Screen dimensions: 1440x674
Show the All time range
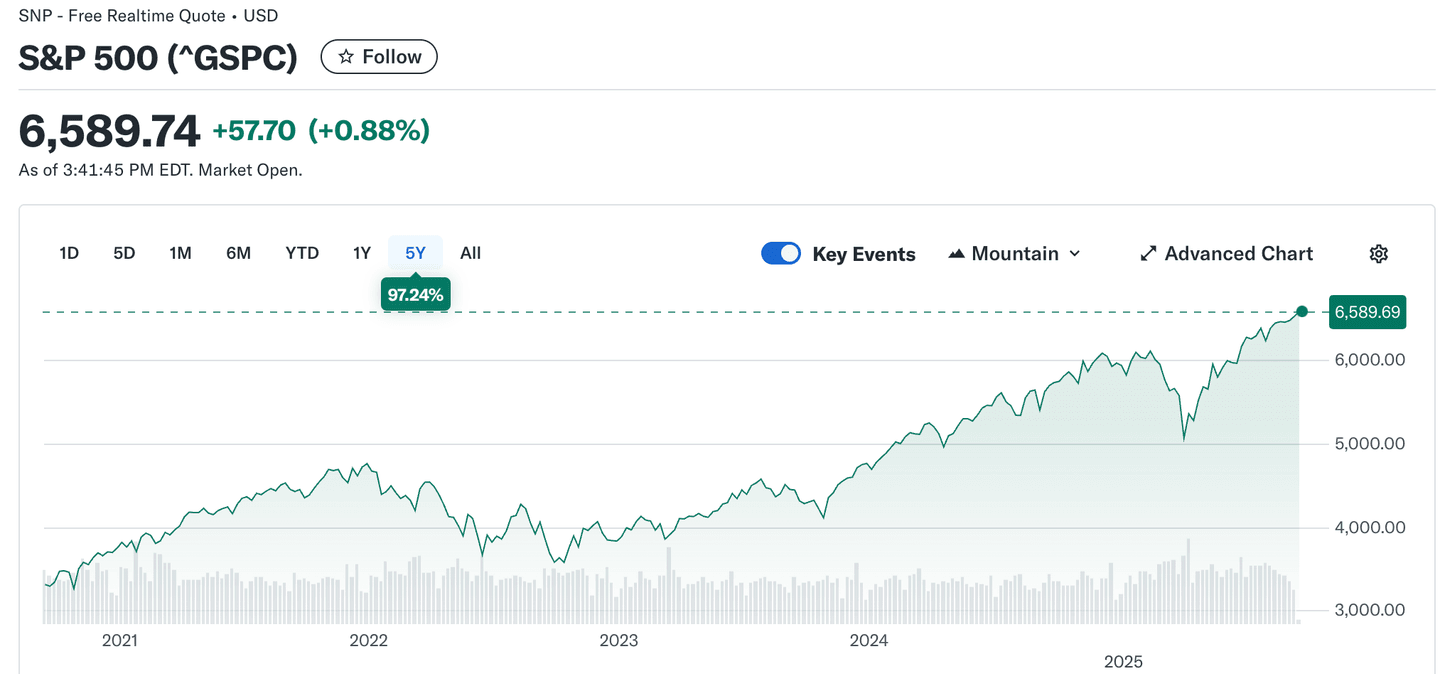(470, 253)
